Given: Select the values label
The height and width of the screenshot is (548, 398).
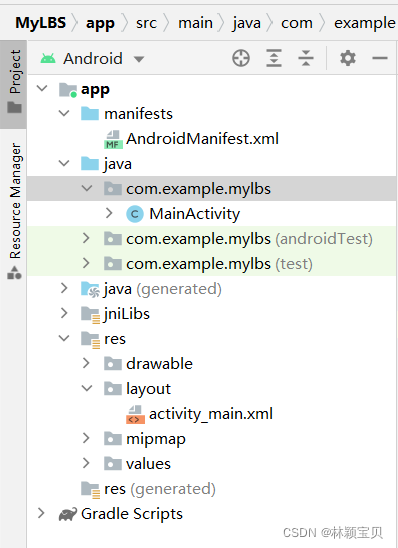Looking at the screenshot, I should [x=148, y=464].
